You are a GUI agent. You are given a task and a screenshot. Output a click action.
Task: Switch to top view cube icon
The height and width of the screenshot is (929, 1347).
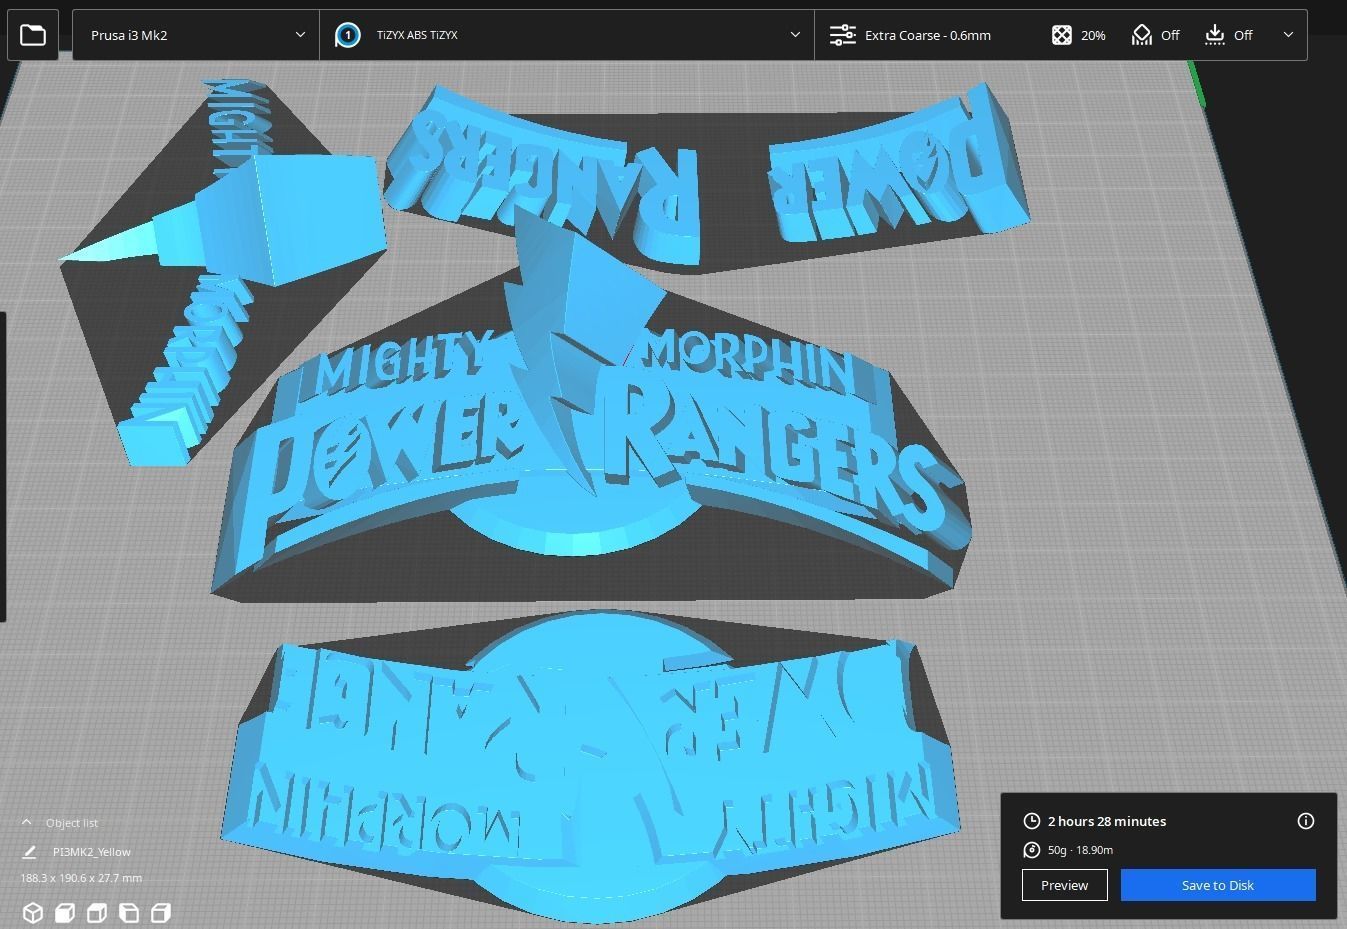(x=97, y=912)
